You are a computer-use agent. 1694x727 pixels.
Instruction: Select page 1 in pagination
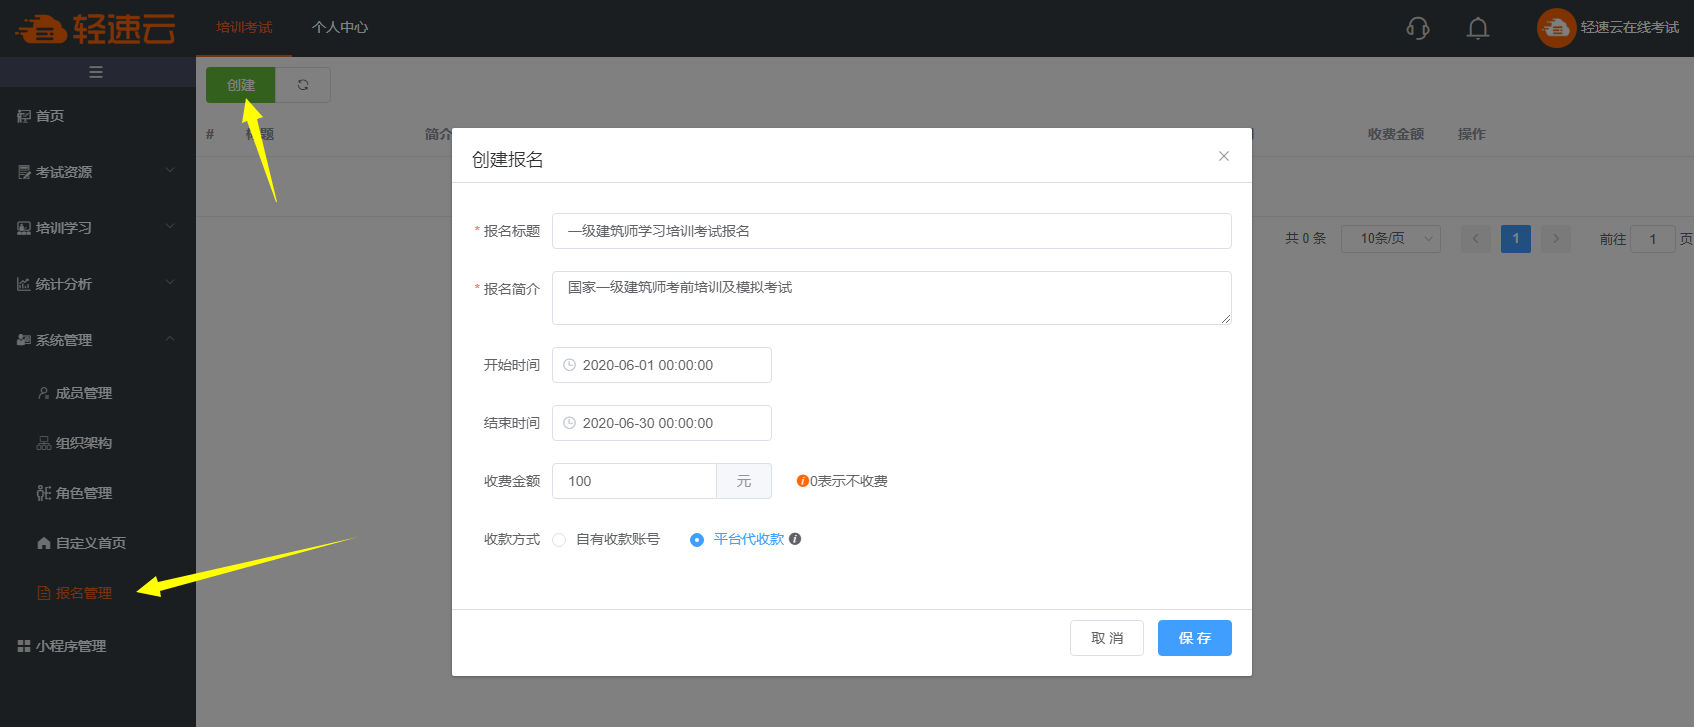click(x=1516, y=238)
